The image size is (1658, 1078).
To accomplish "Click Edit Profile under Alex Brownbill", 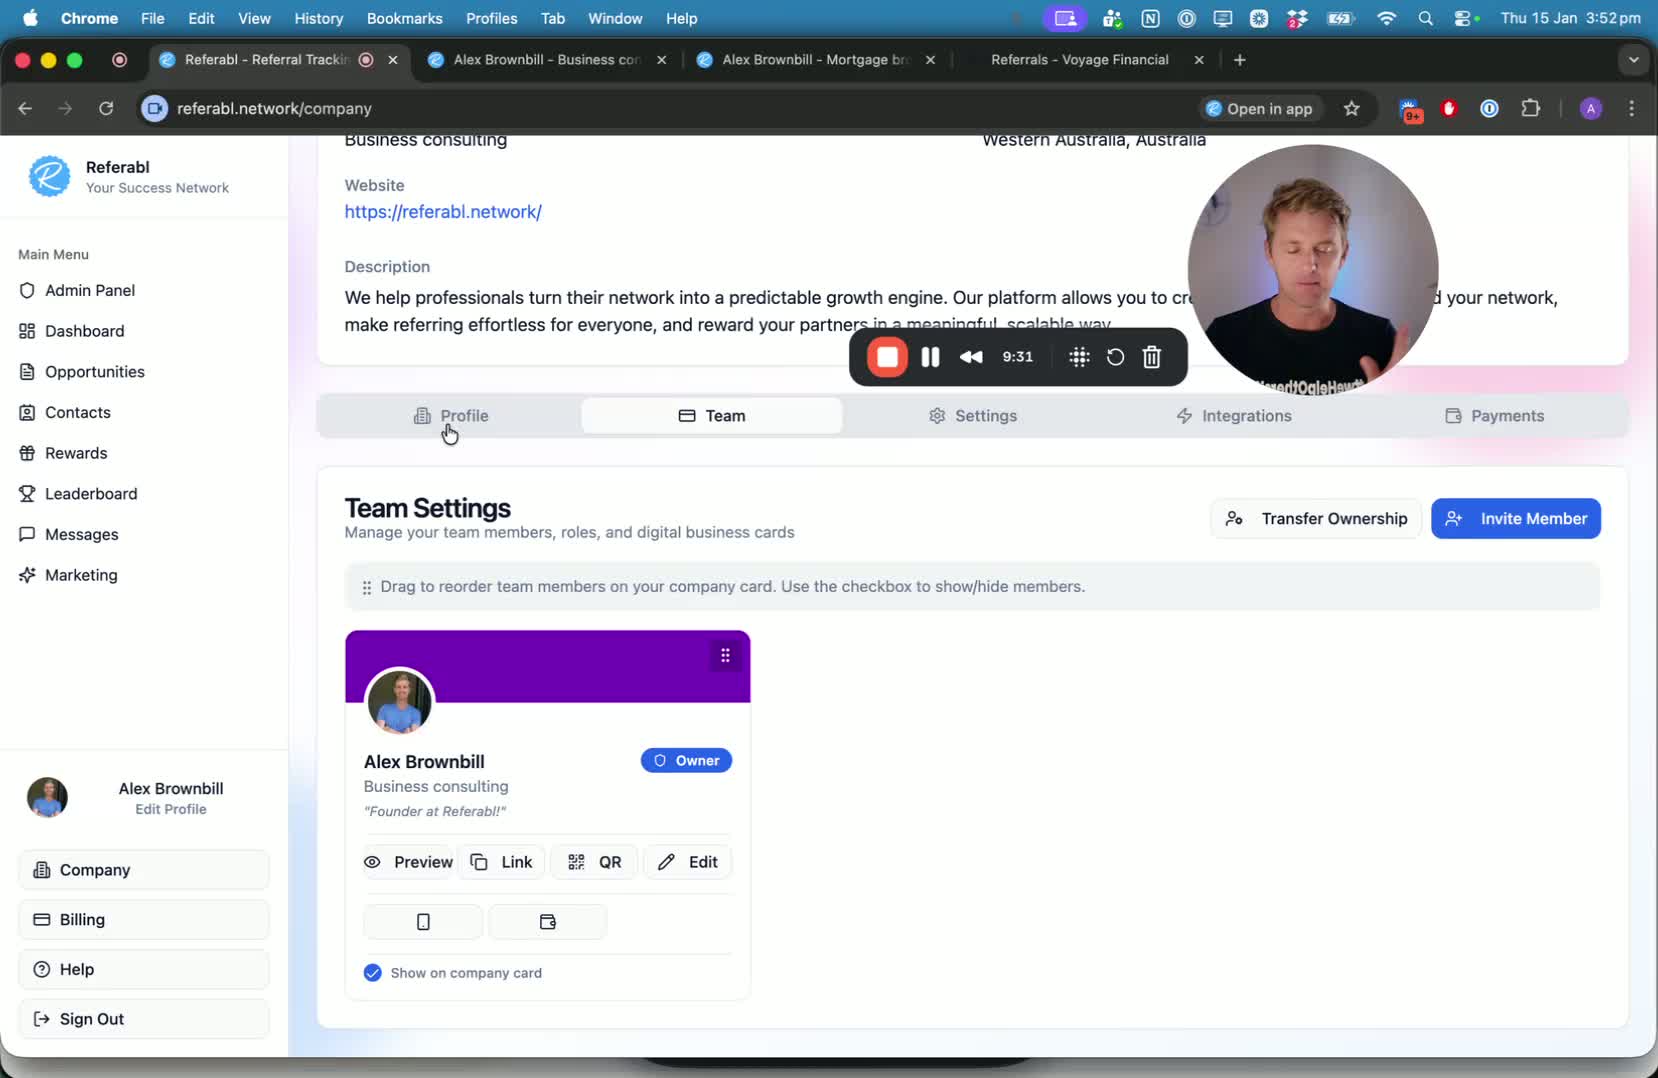I will click(x=171, y=809).
